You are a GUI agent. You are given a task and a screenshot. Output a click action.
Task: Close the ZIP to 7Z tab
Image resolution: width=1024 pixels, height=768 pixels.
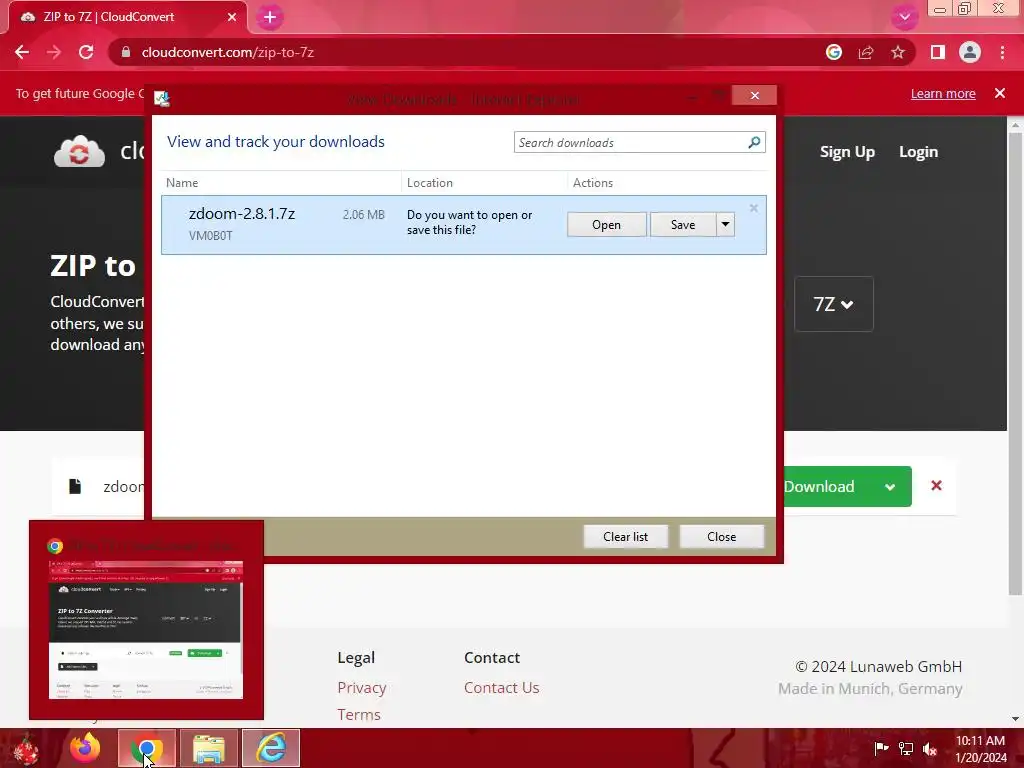click(x=232, y=17)
